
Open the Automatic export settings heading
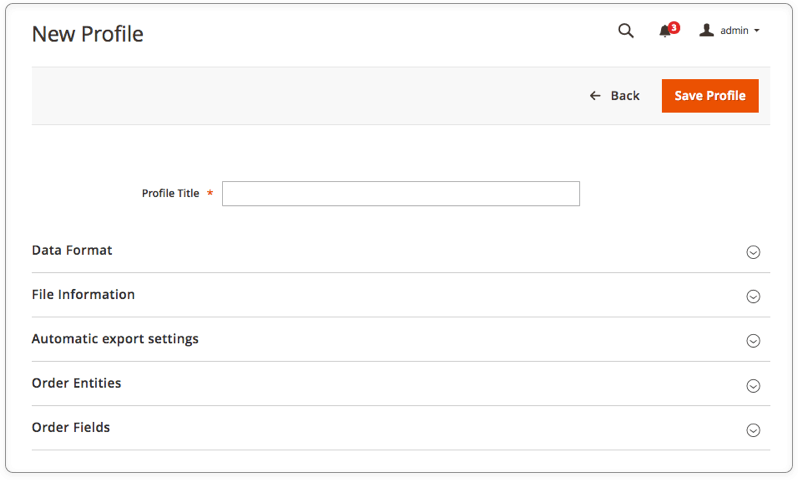[x=115, y=339]
